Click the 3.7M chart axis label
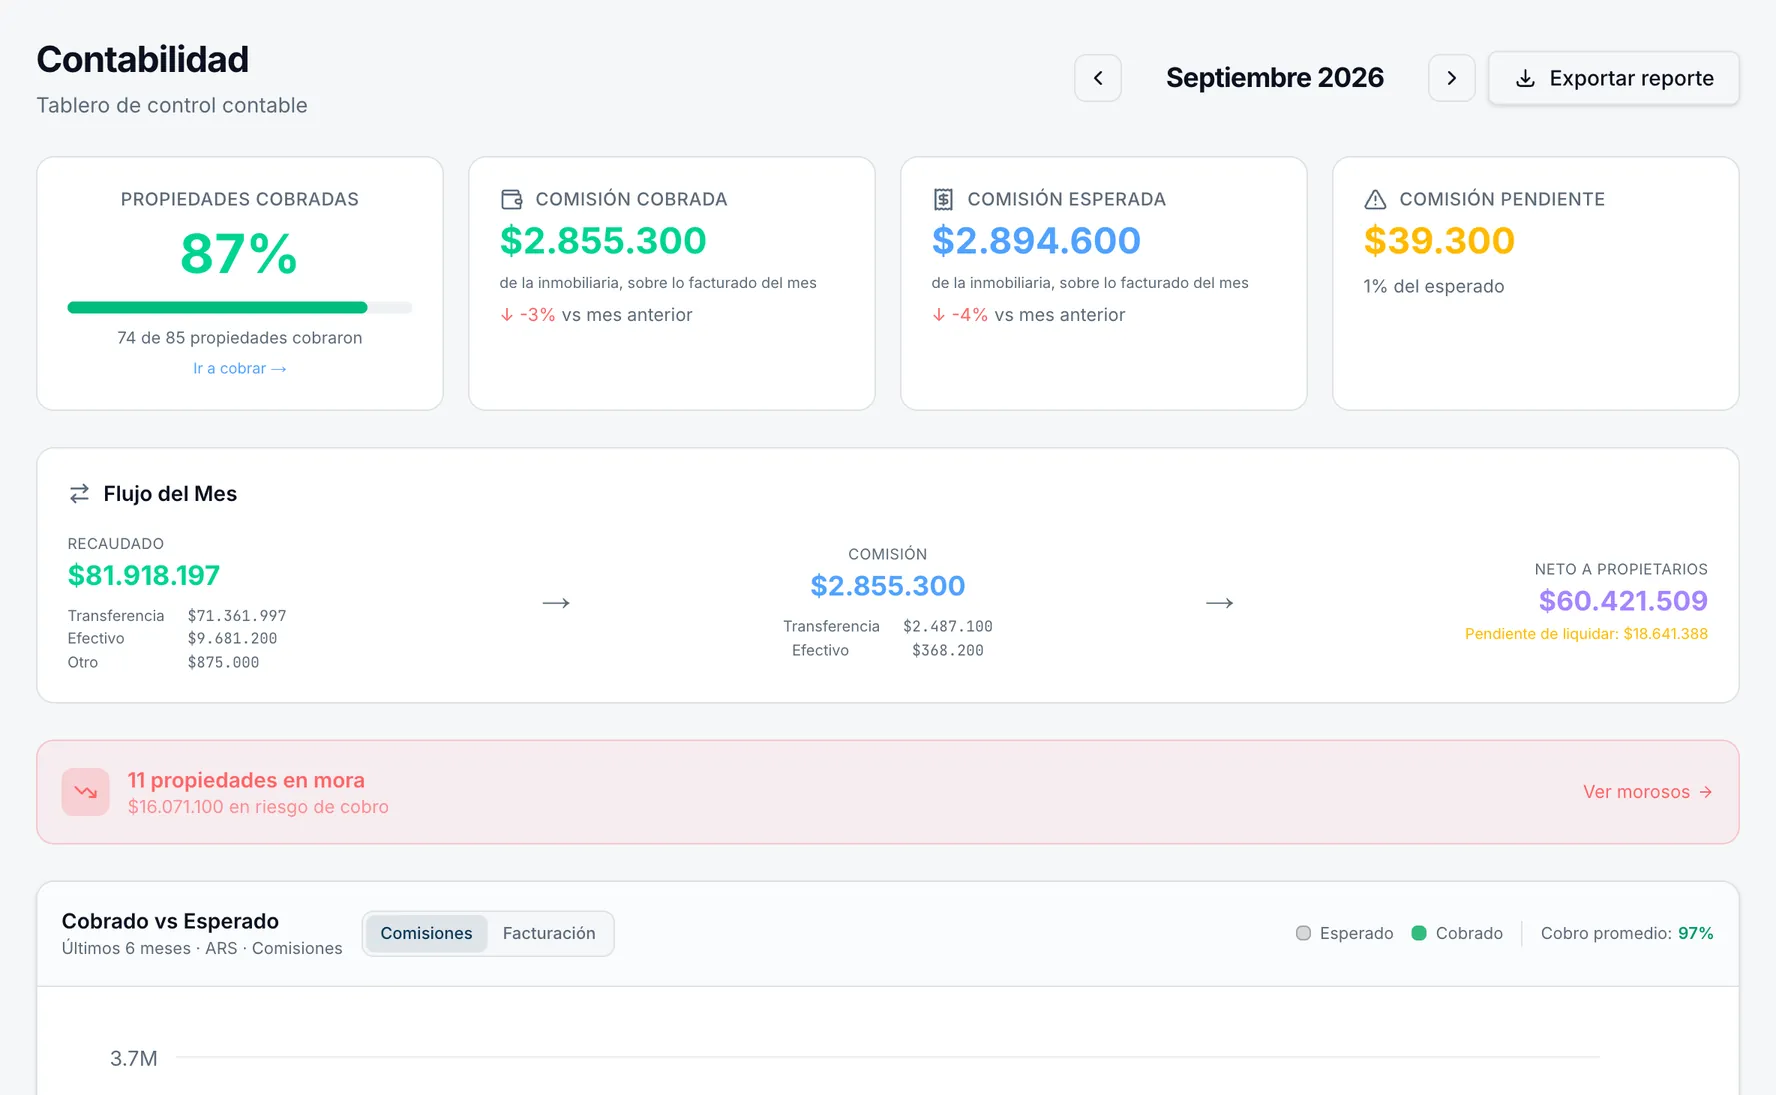The height and width of the screenshot is (1095, 1776). 134,1058
